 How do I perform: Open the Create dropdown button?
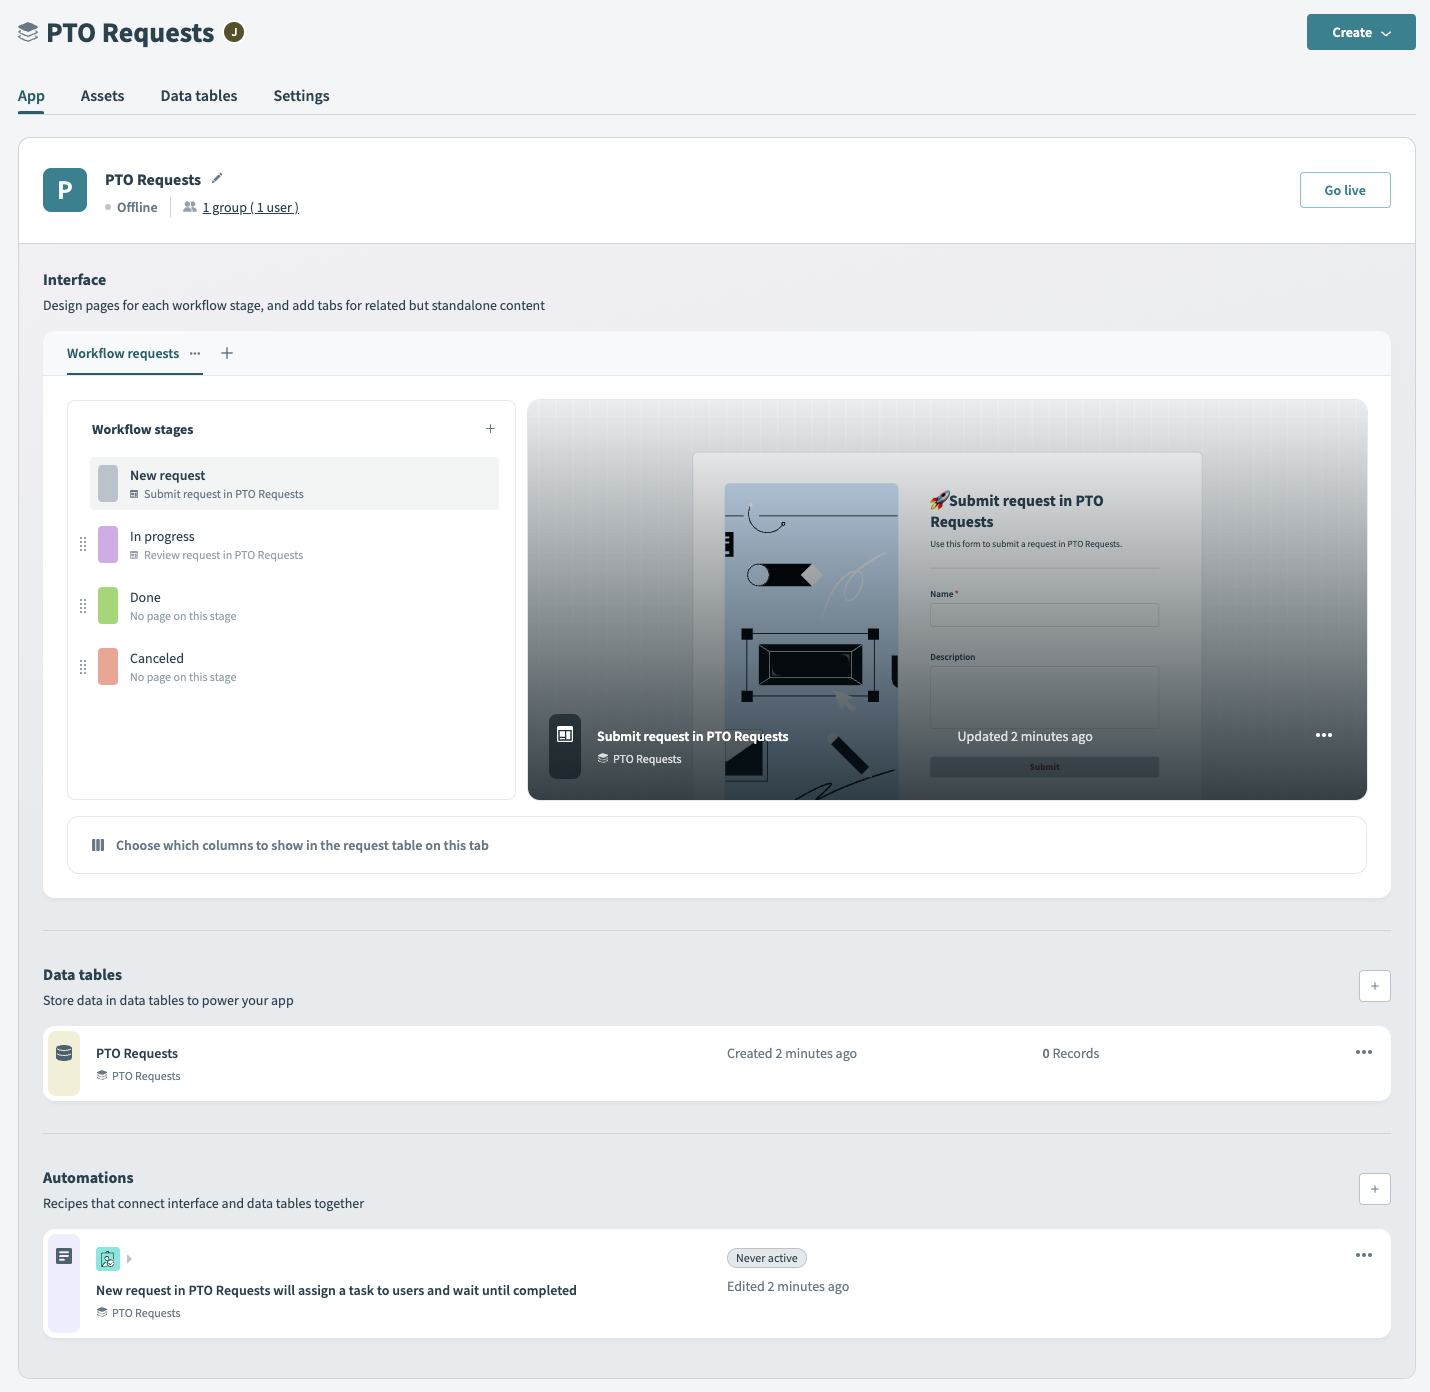coord(1360,32)
